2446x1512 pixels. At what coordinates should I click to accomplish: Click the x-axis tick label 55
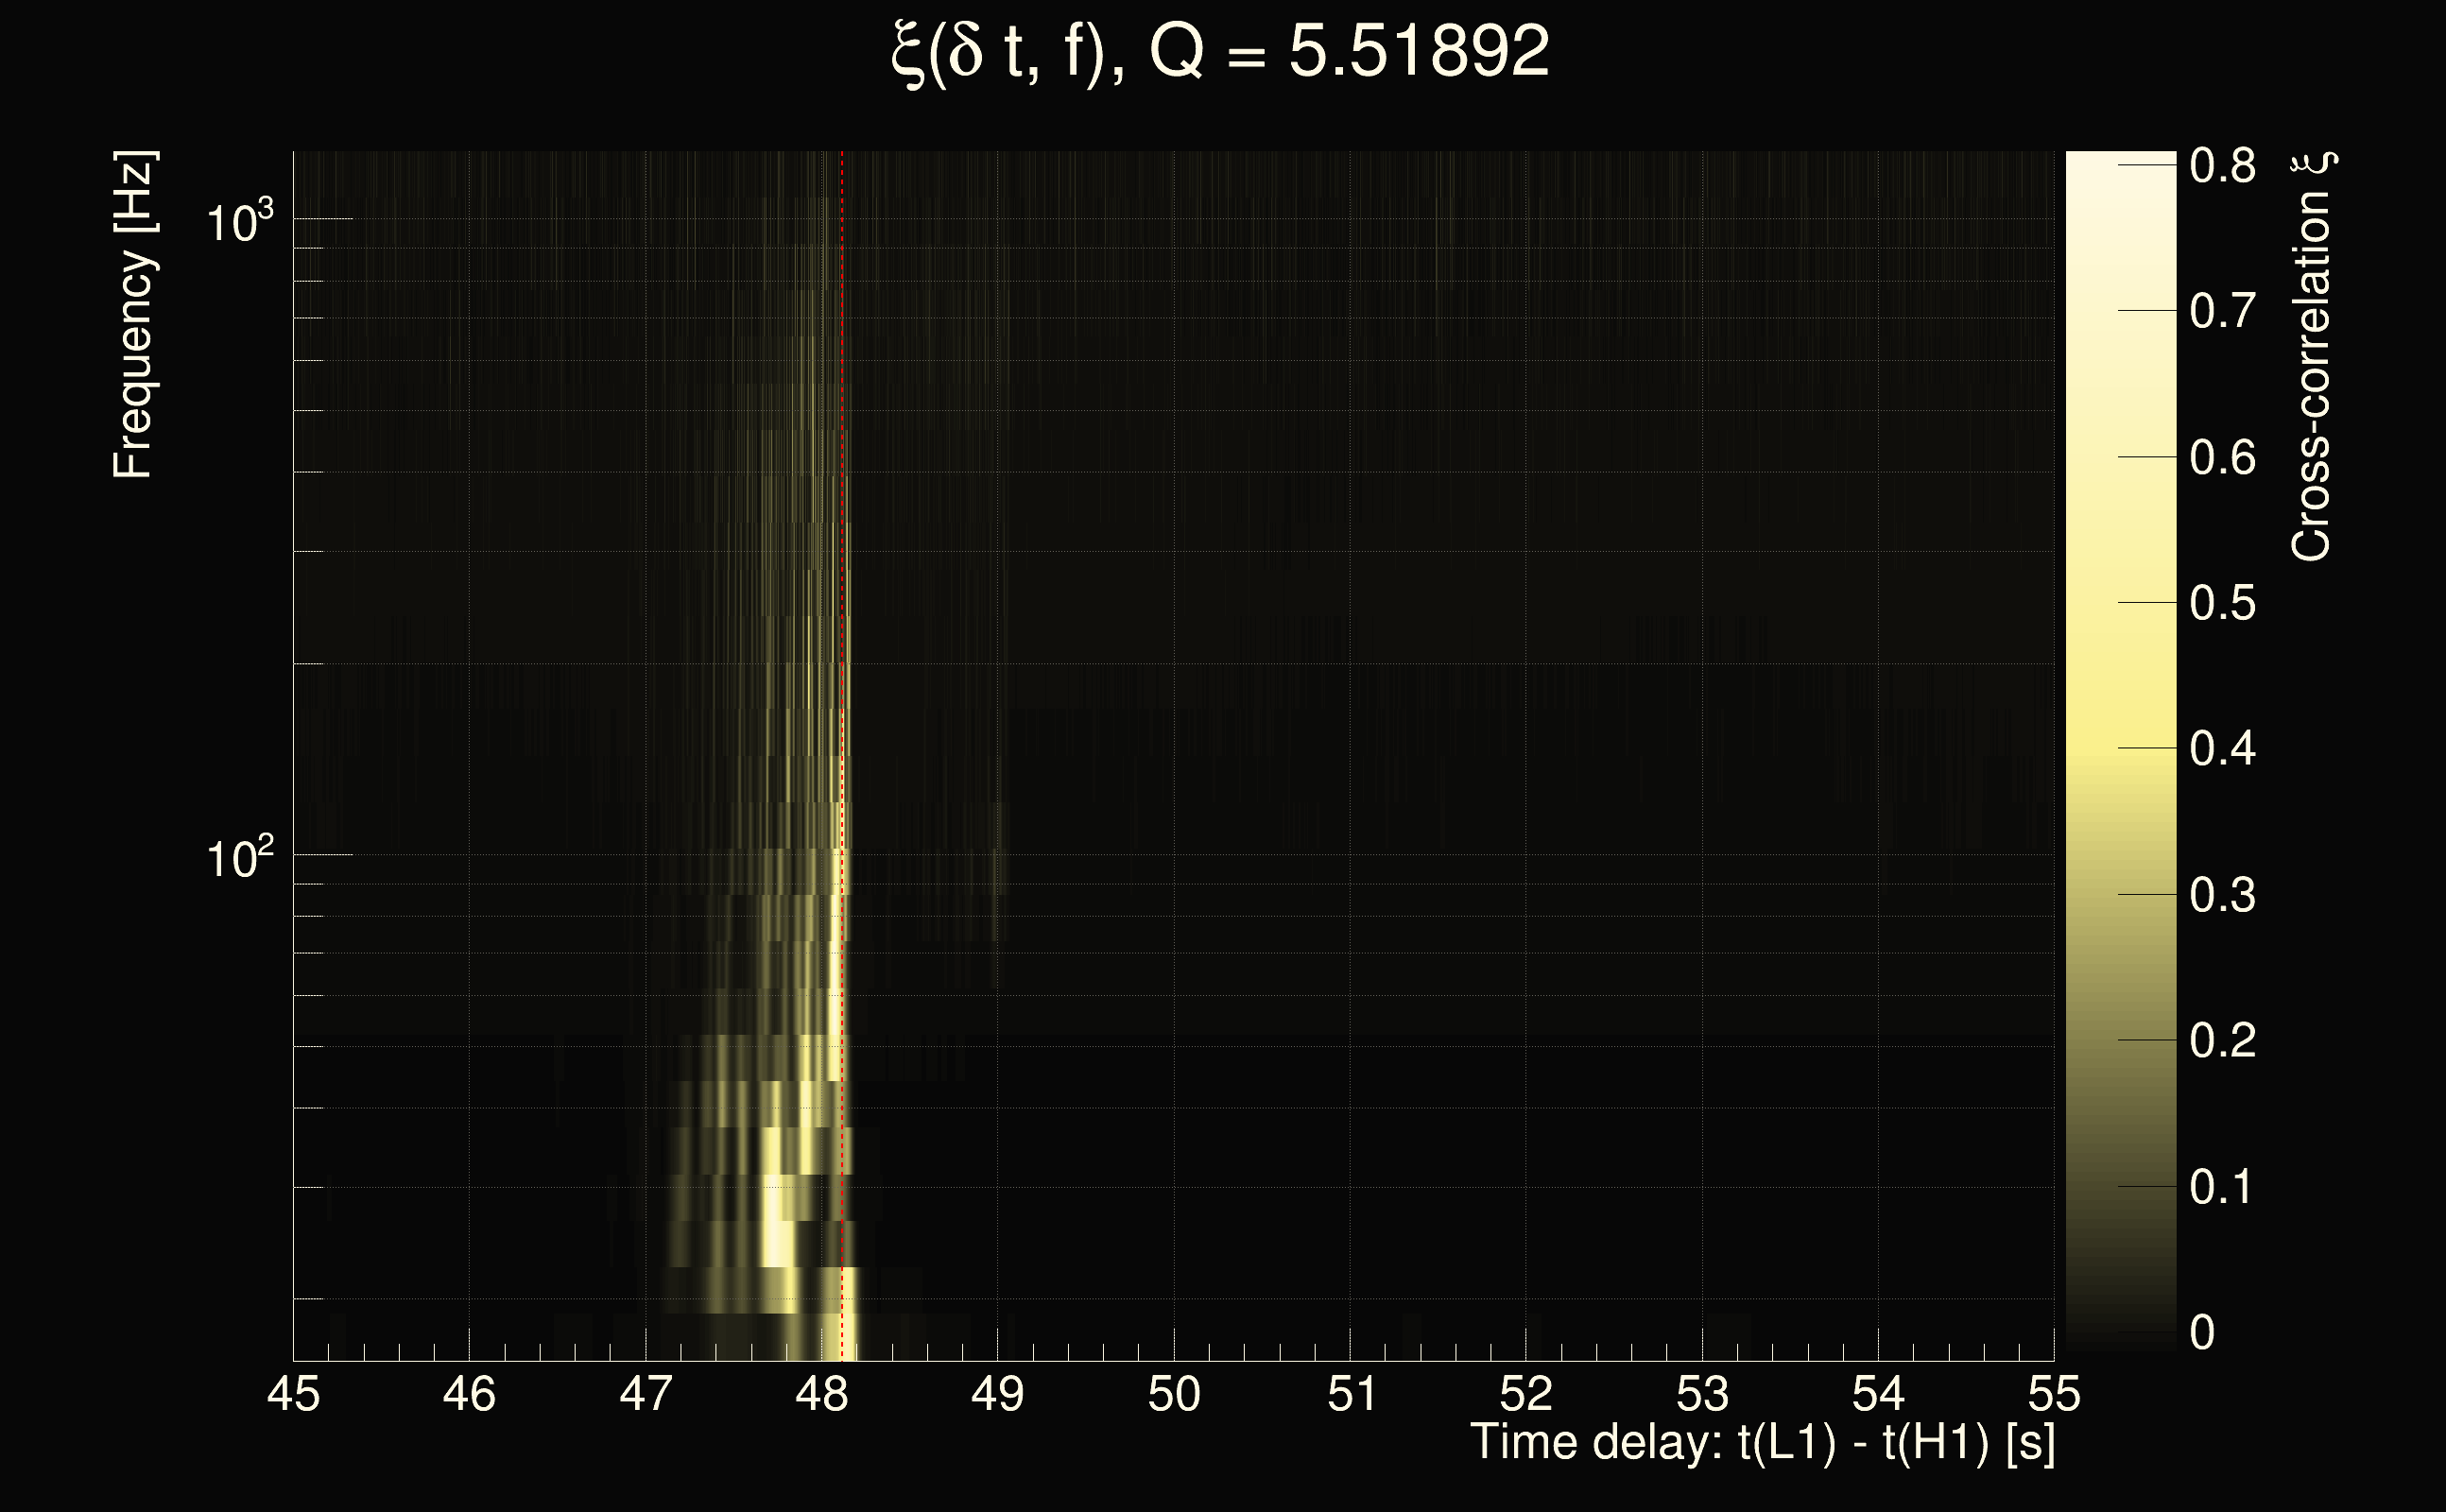[2053, 1394]
